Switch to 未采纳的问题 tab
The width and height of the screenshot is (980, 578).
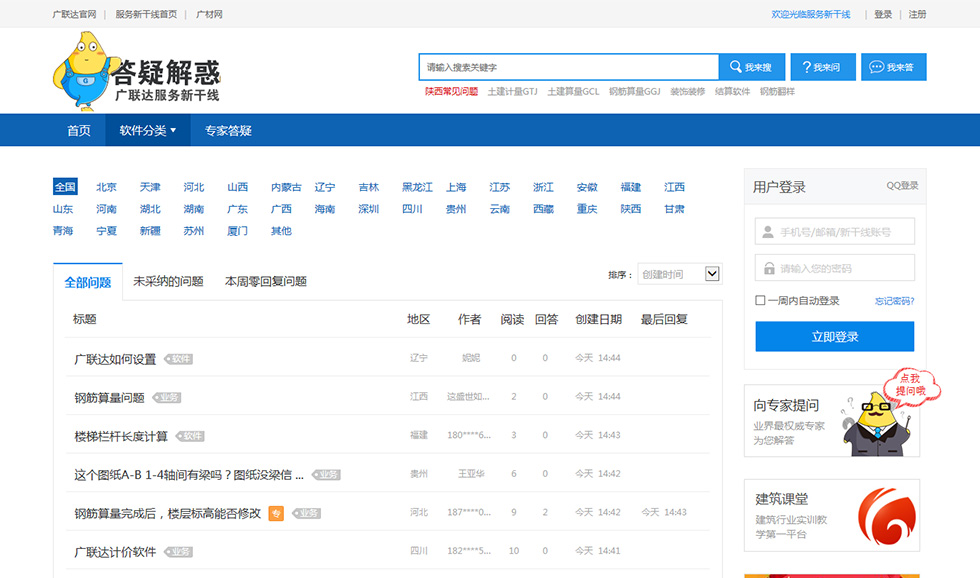click(x=167, y=282)
